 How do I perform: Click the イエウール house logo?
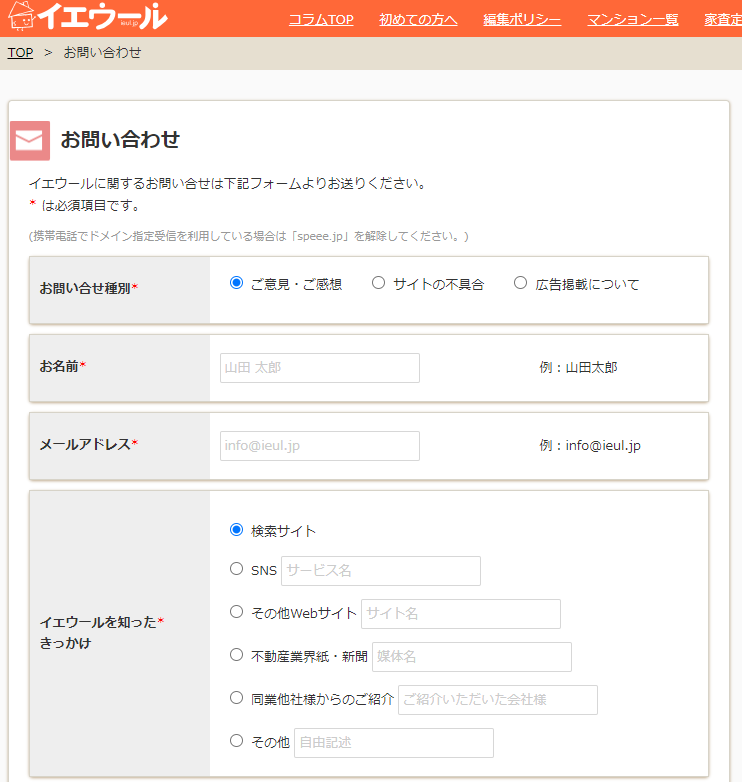(x=88, y=16)
